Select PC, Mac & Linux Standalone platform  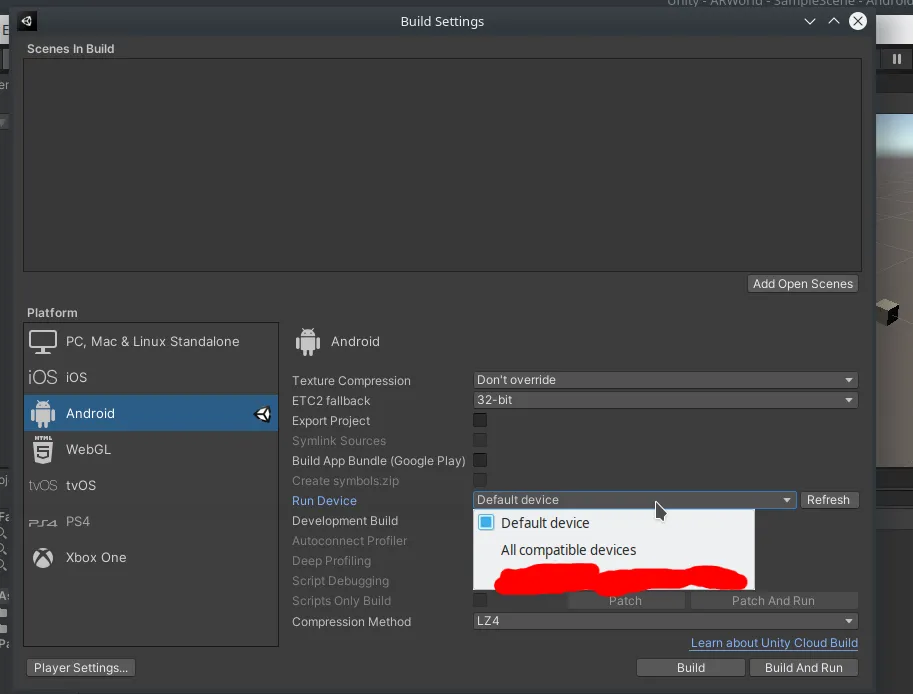pos(151,342)
